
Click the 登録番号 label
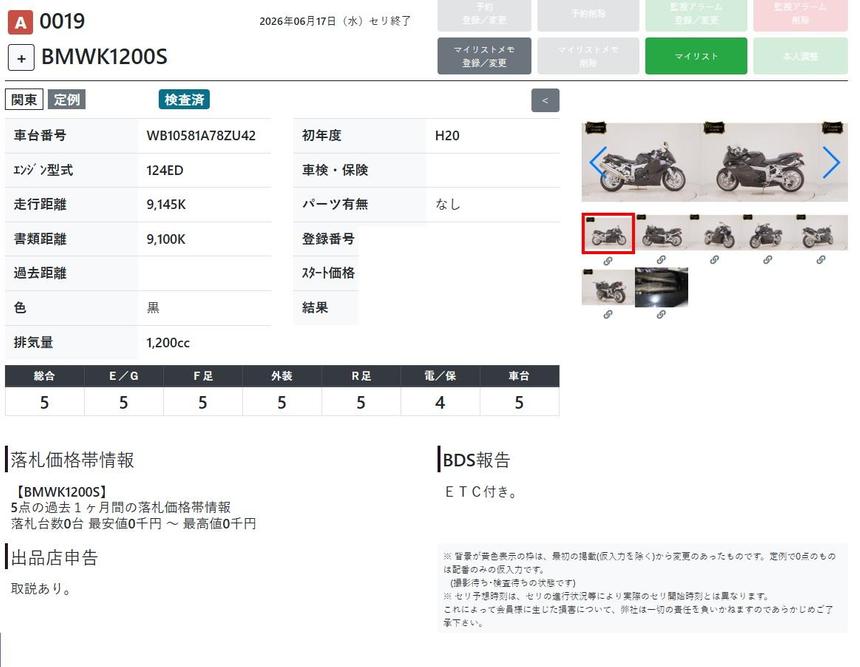click(328, 239)
